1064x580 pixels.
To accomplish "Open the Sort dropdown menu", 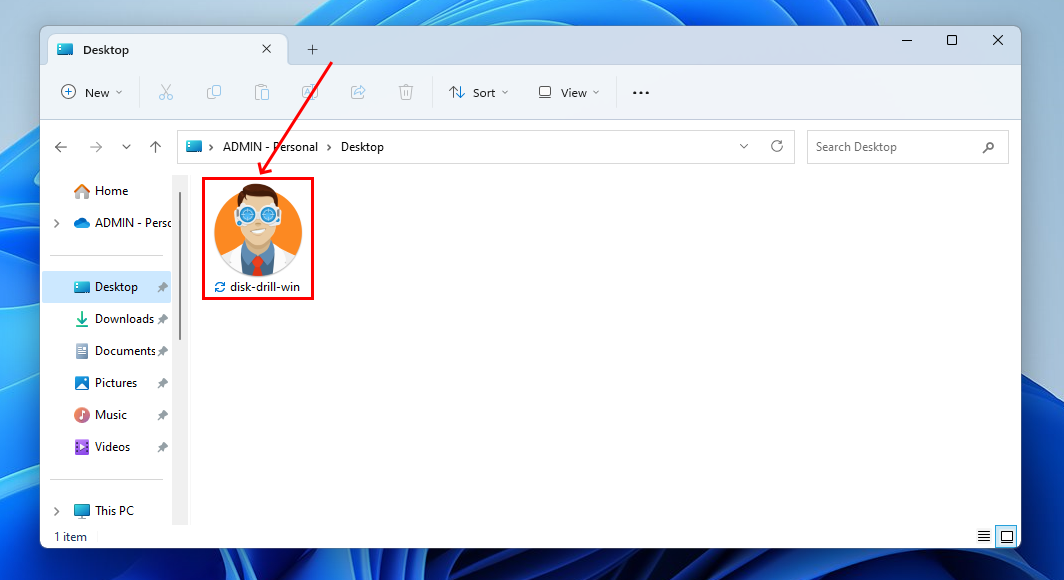I will pos(478,92).
